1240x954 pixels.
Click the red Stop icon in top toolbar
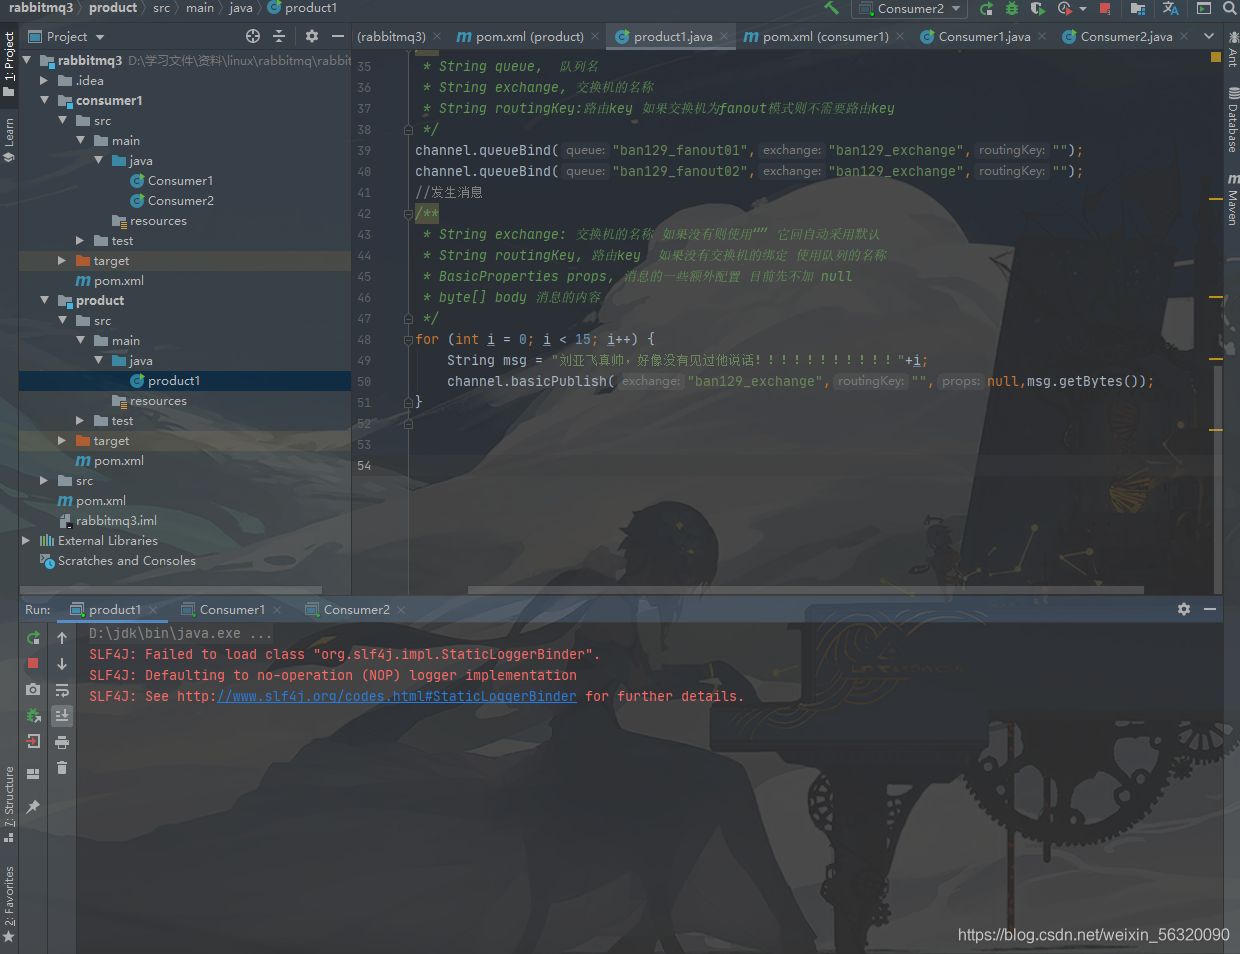[1105, 8]
